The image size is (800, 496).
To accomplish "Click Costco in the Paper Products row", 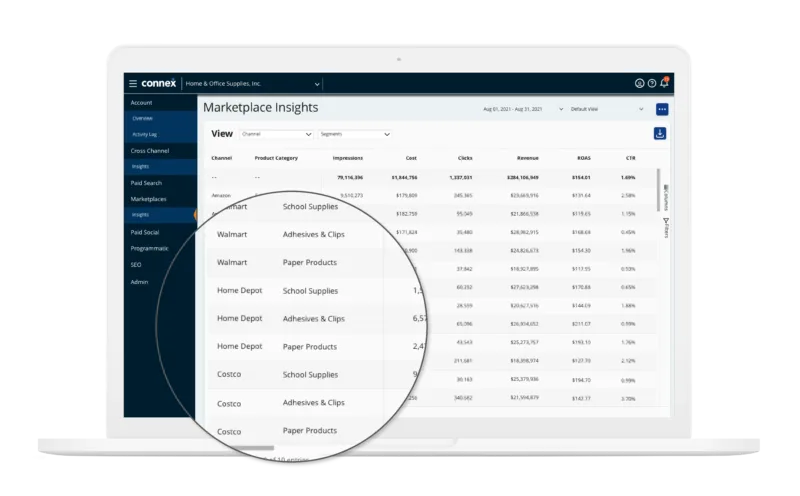I will pyautogui.click(x=229, y=432).
